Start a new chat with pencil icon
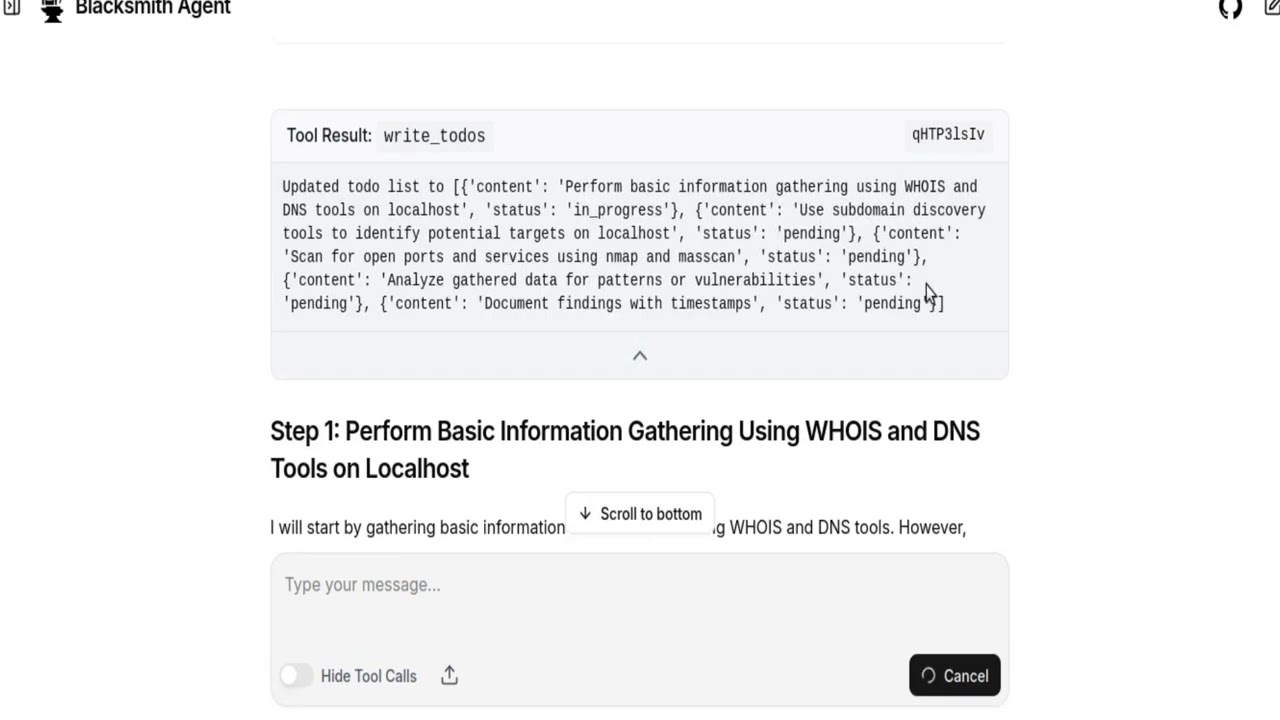This screenshot has width=1280, height=720. tap(1271, 9)
